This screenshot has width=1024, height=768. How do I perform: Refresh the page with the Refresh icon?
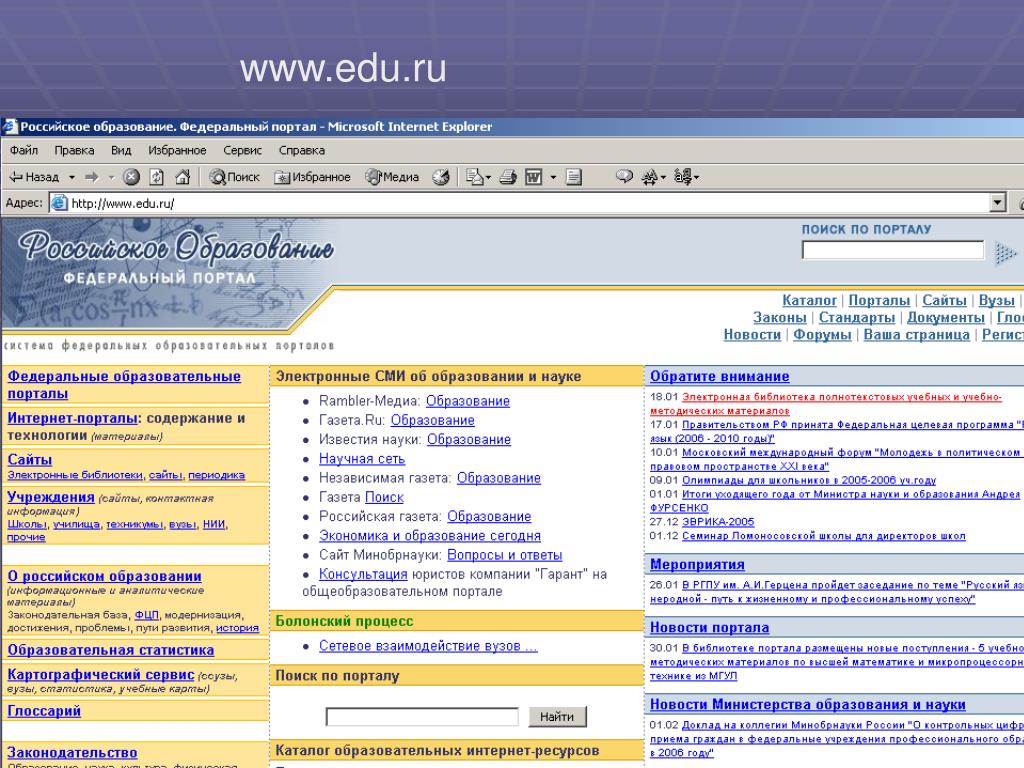point(157,177)
